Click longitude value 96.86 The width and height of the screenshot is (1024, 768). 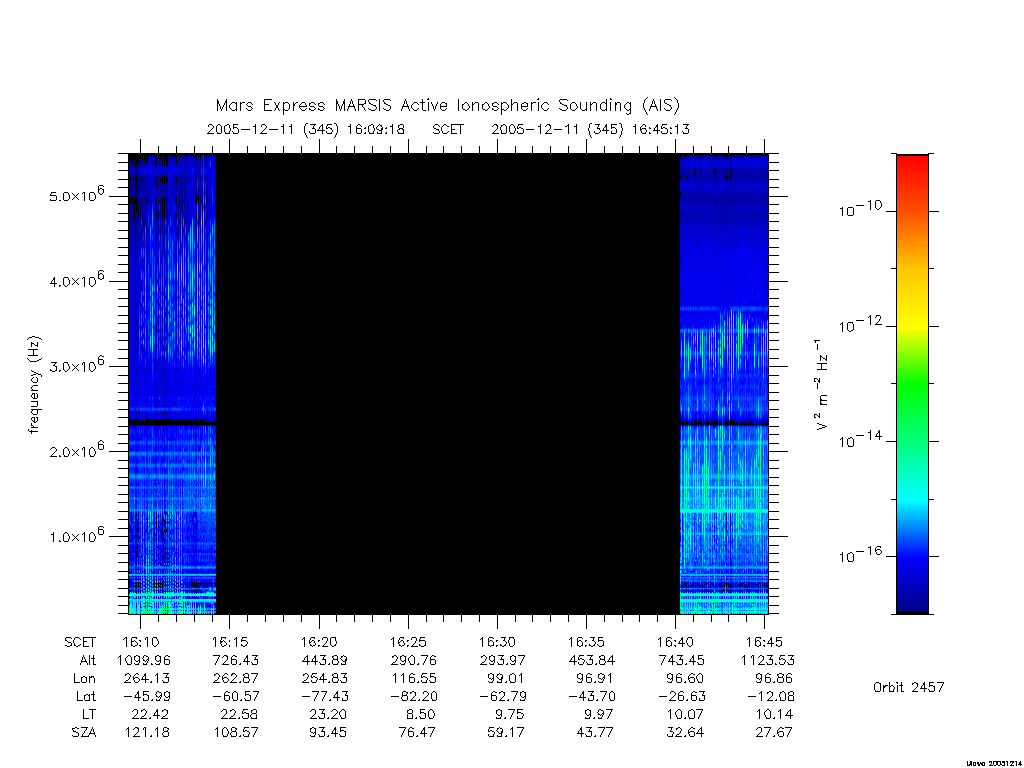[774, 679]
